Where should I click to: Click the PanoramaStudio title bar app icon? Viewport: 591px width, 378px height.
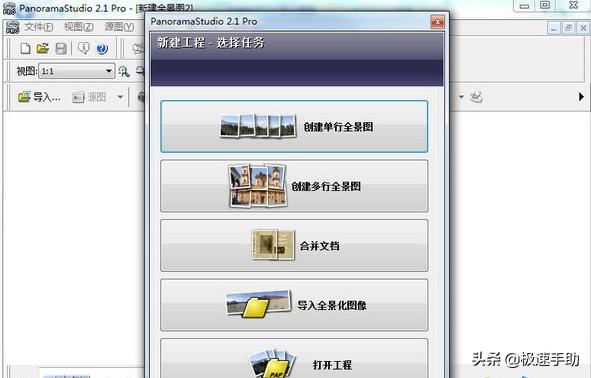click(9, 8)
